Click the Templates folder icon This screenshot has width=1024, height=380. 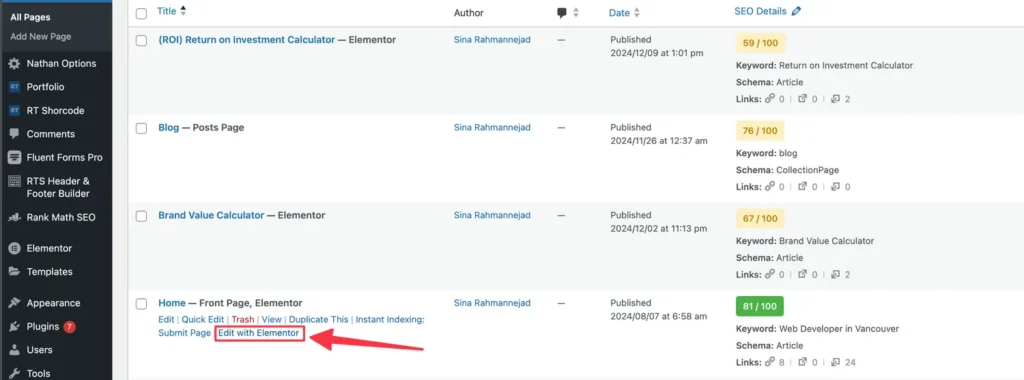point(14,272)
